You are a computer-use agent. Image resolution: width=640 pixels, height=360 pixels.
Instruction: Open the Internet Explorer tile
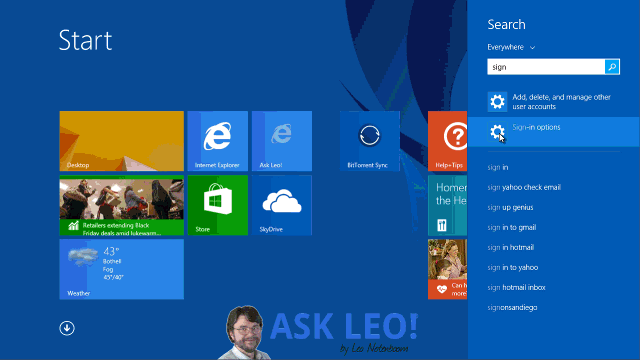(218, 141)
